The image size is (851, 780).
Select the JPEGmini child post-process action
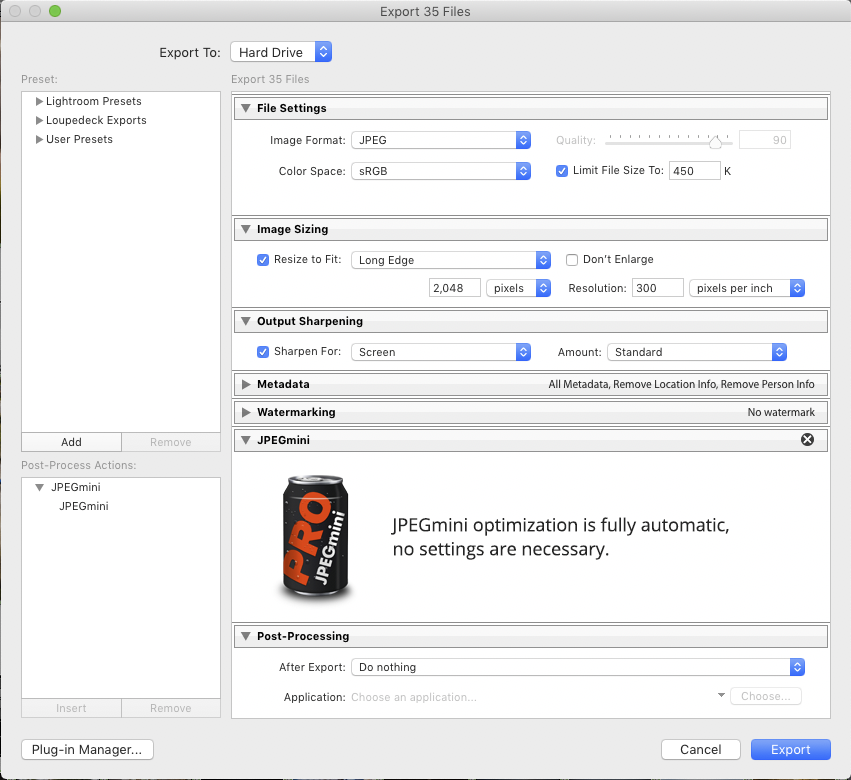click(84, 506)
